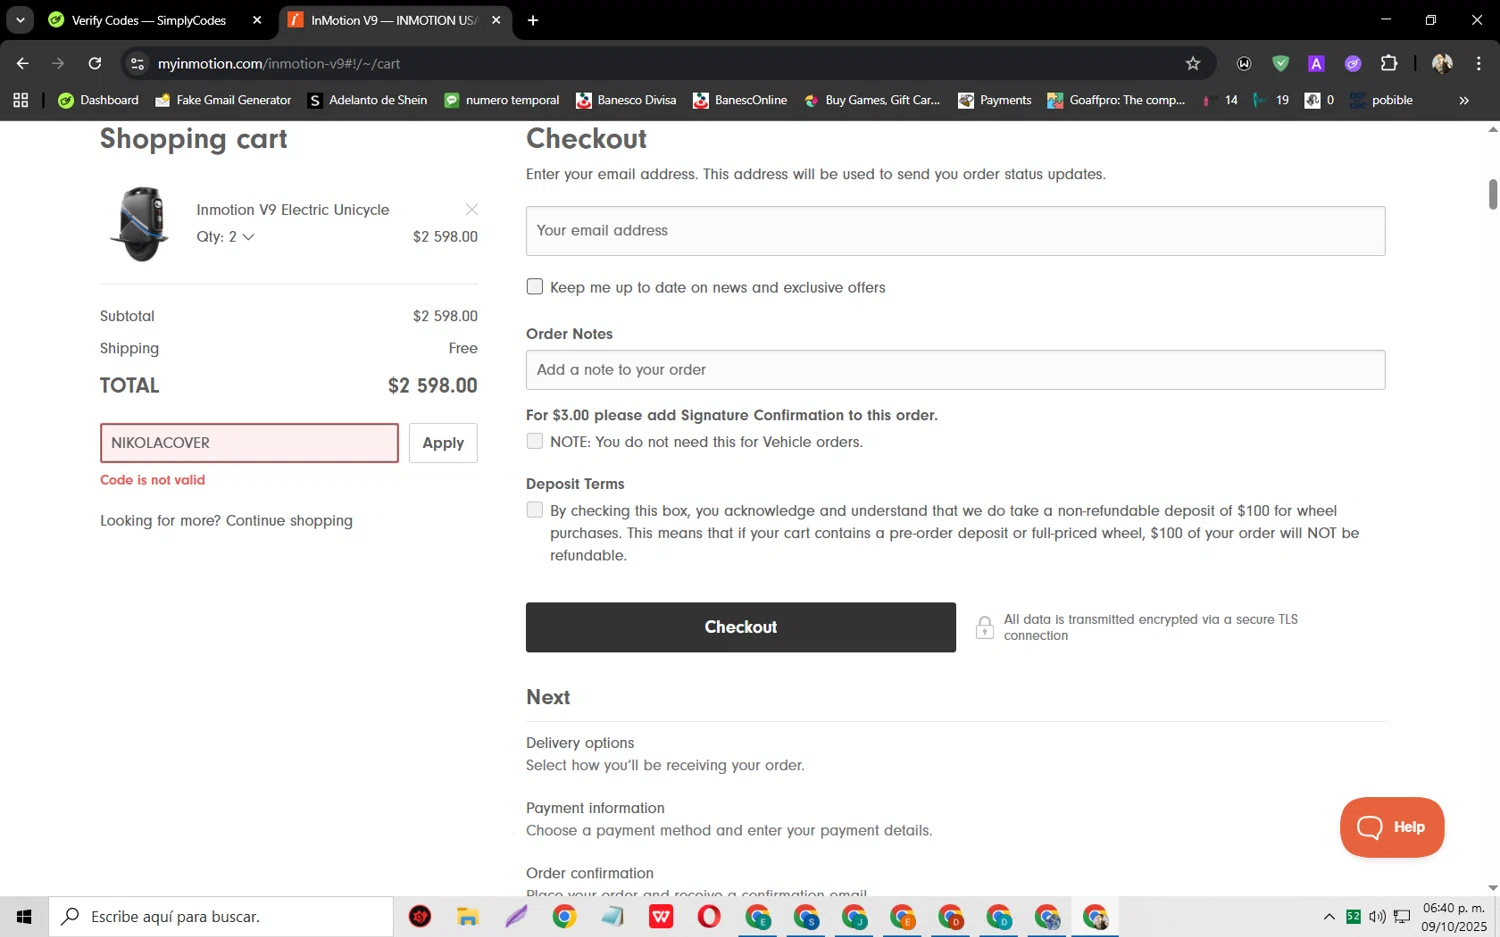This screenshot has height=937, width=1500.
Task: Follow the Continue shopping link
Action: coord(289,521)
